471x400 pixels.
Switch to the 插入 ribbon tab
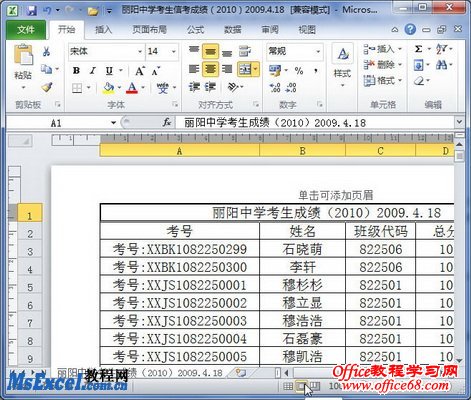tap(103, 30)
